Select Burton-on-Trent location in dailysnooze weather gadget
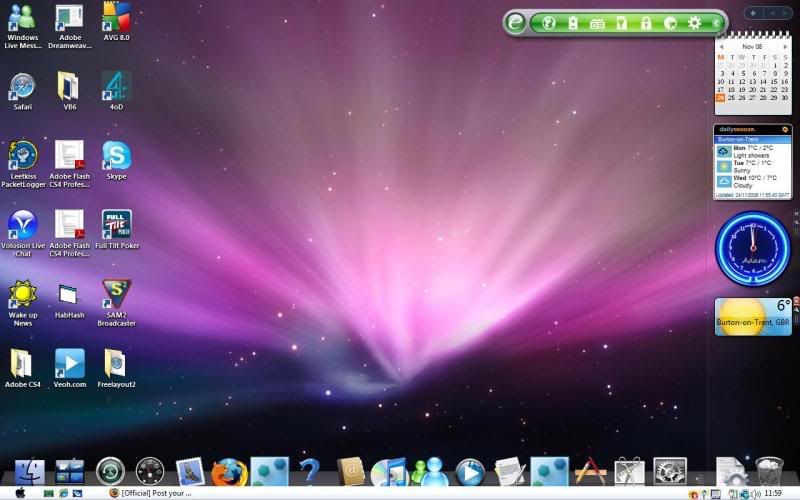Screen dimensions: 800x500 coord(752,139)
